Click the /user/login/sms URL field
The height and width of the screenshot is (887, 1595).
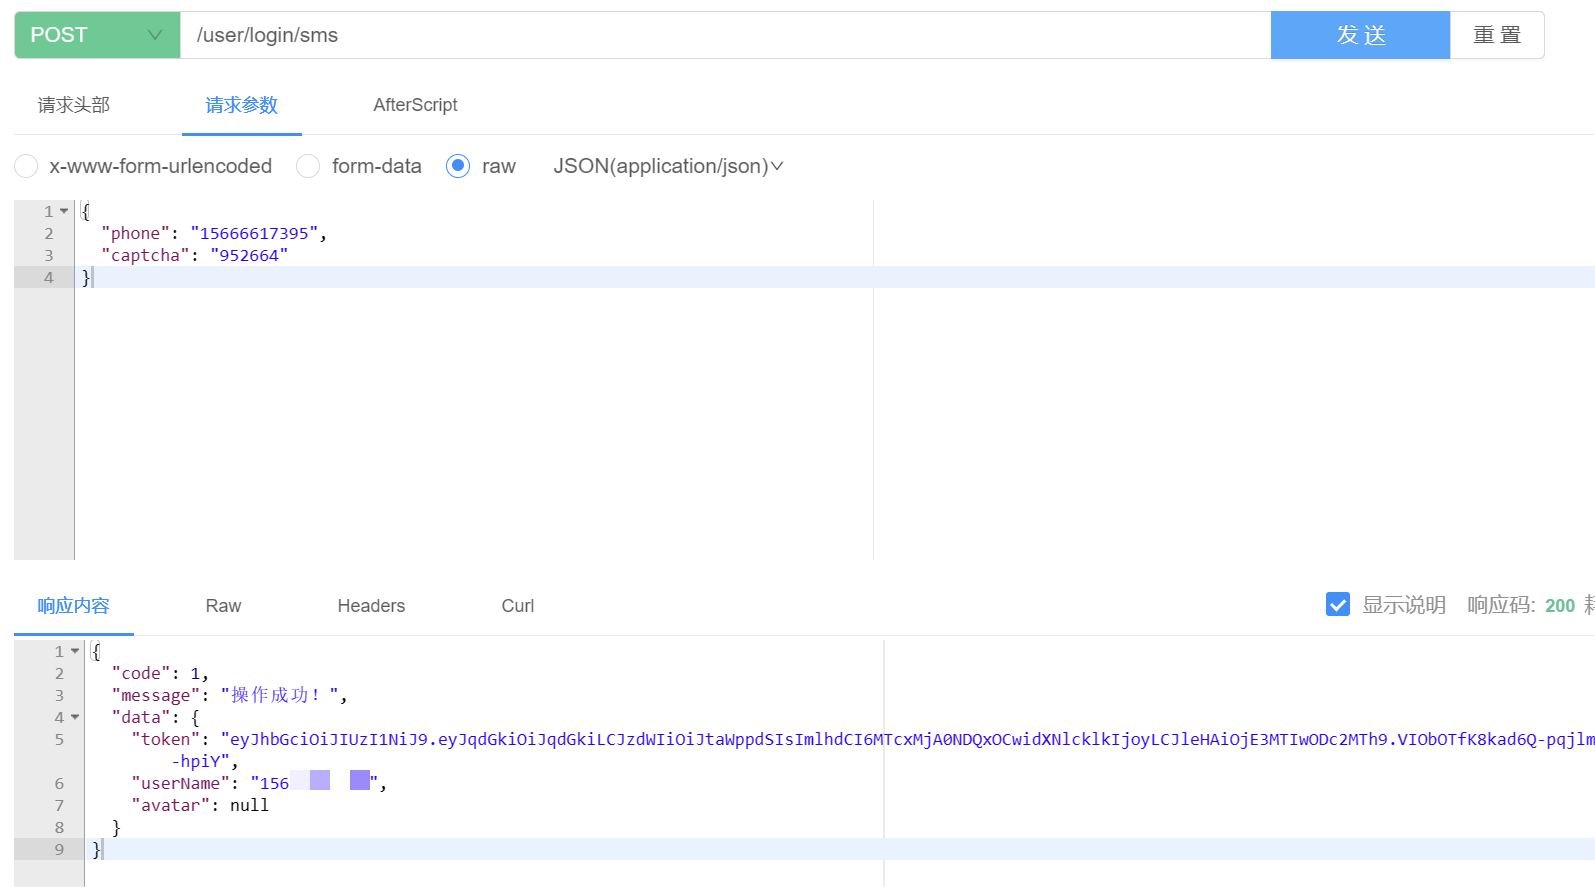click(725, 35)
